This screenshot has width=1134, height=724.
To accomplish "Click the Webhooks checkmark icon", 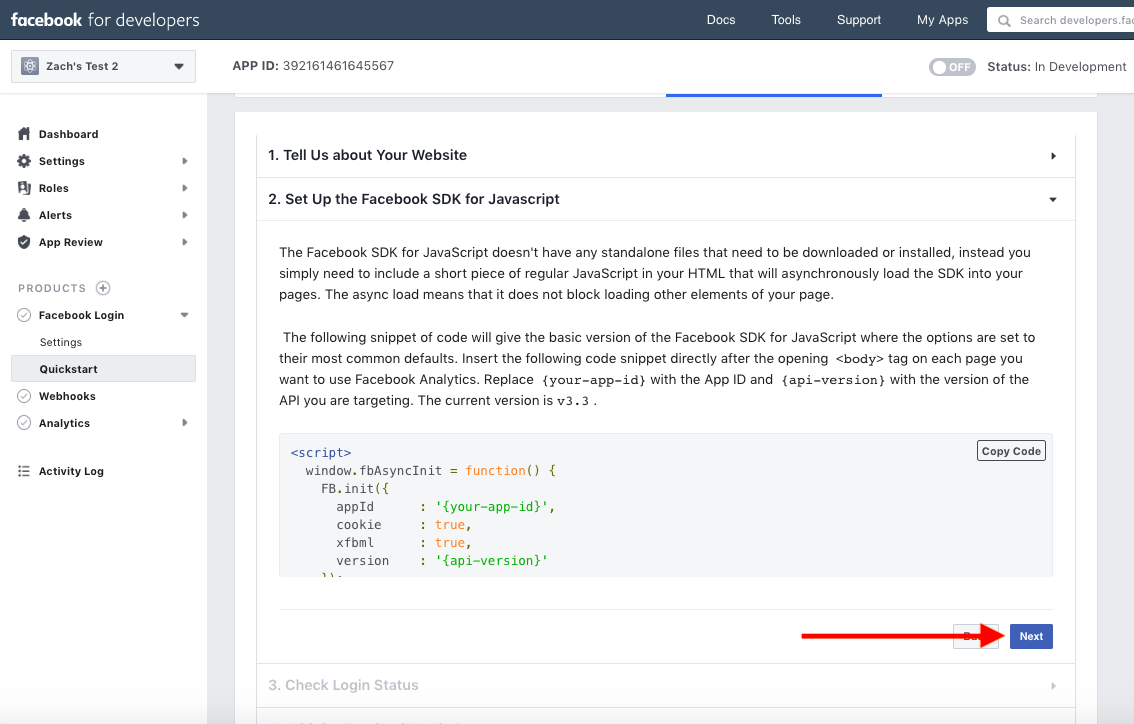I will click(x=24, y=396).
